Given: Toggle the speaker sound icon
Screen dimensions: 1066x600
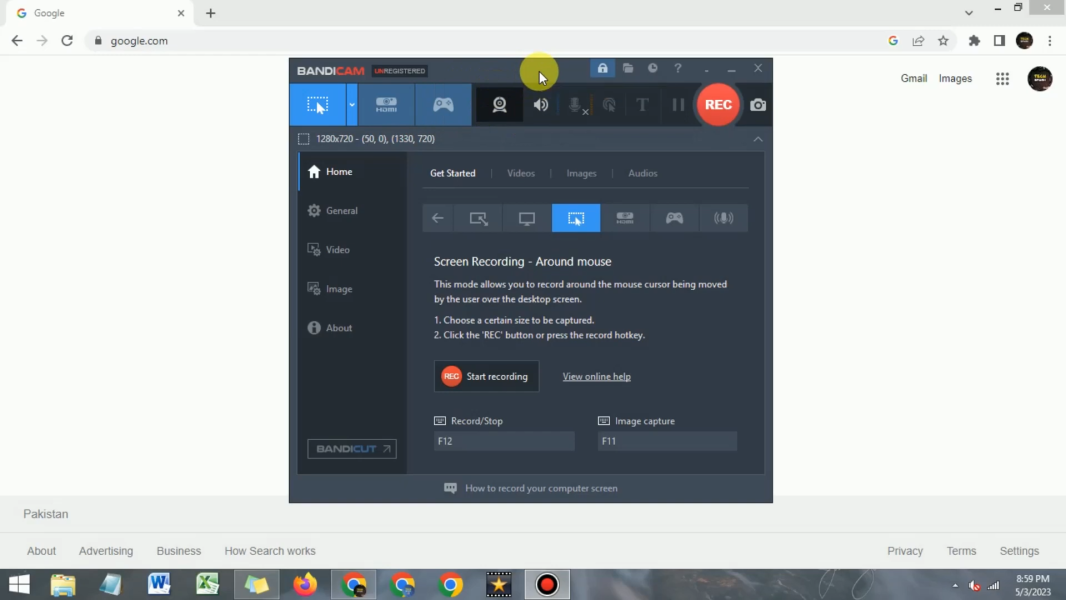Looking at the screenshot, I should point(541,105).
